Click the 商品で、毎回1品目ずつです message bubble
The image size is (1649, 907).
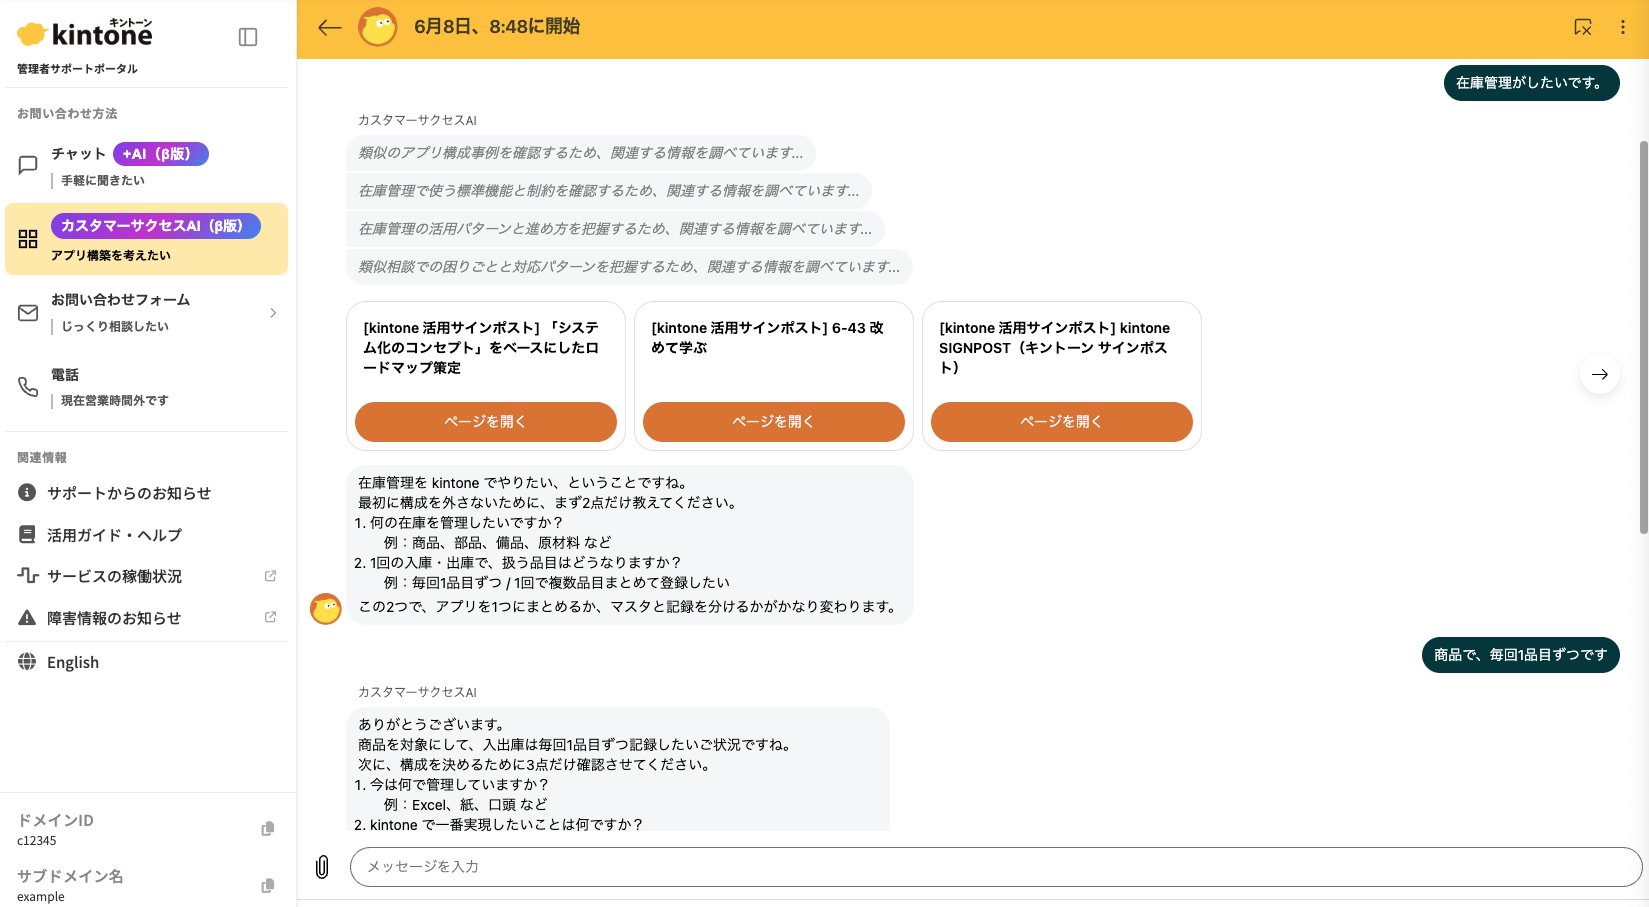(x=1520, y=655)
